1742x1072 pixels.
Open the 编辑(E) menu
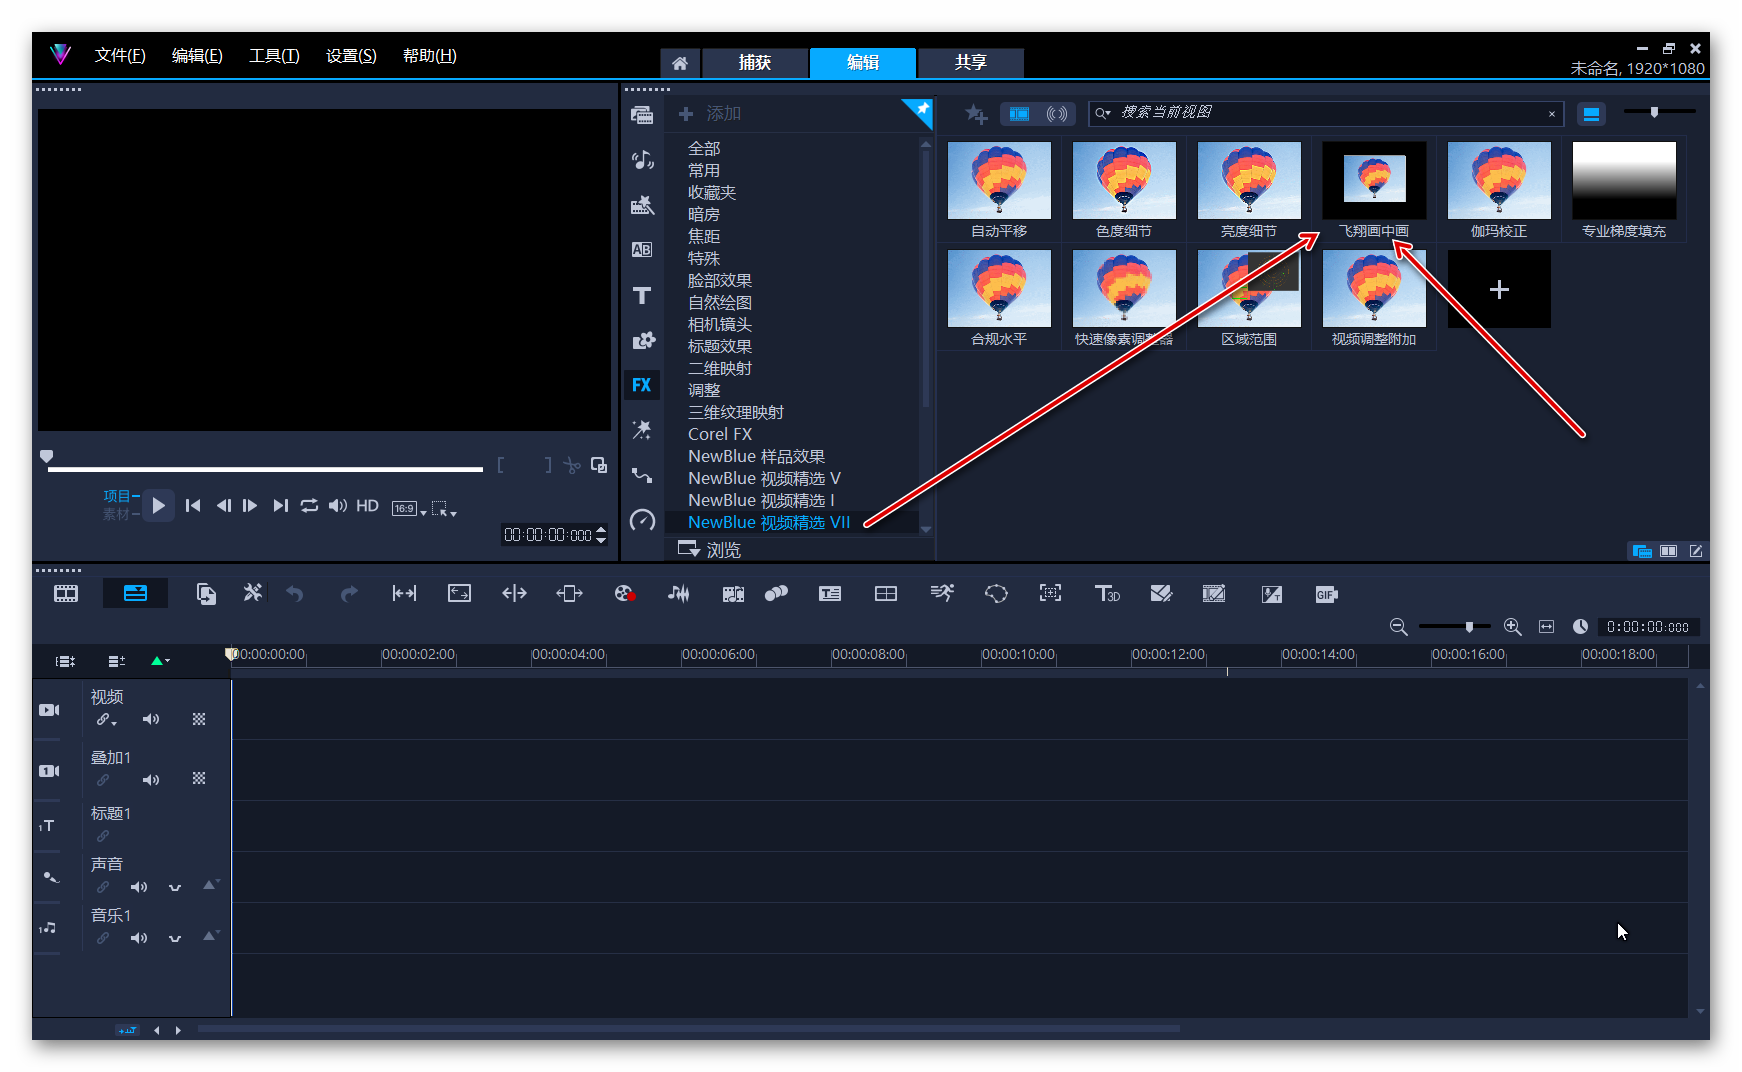tap(197, 56)
